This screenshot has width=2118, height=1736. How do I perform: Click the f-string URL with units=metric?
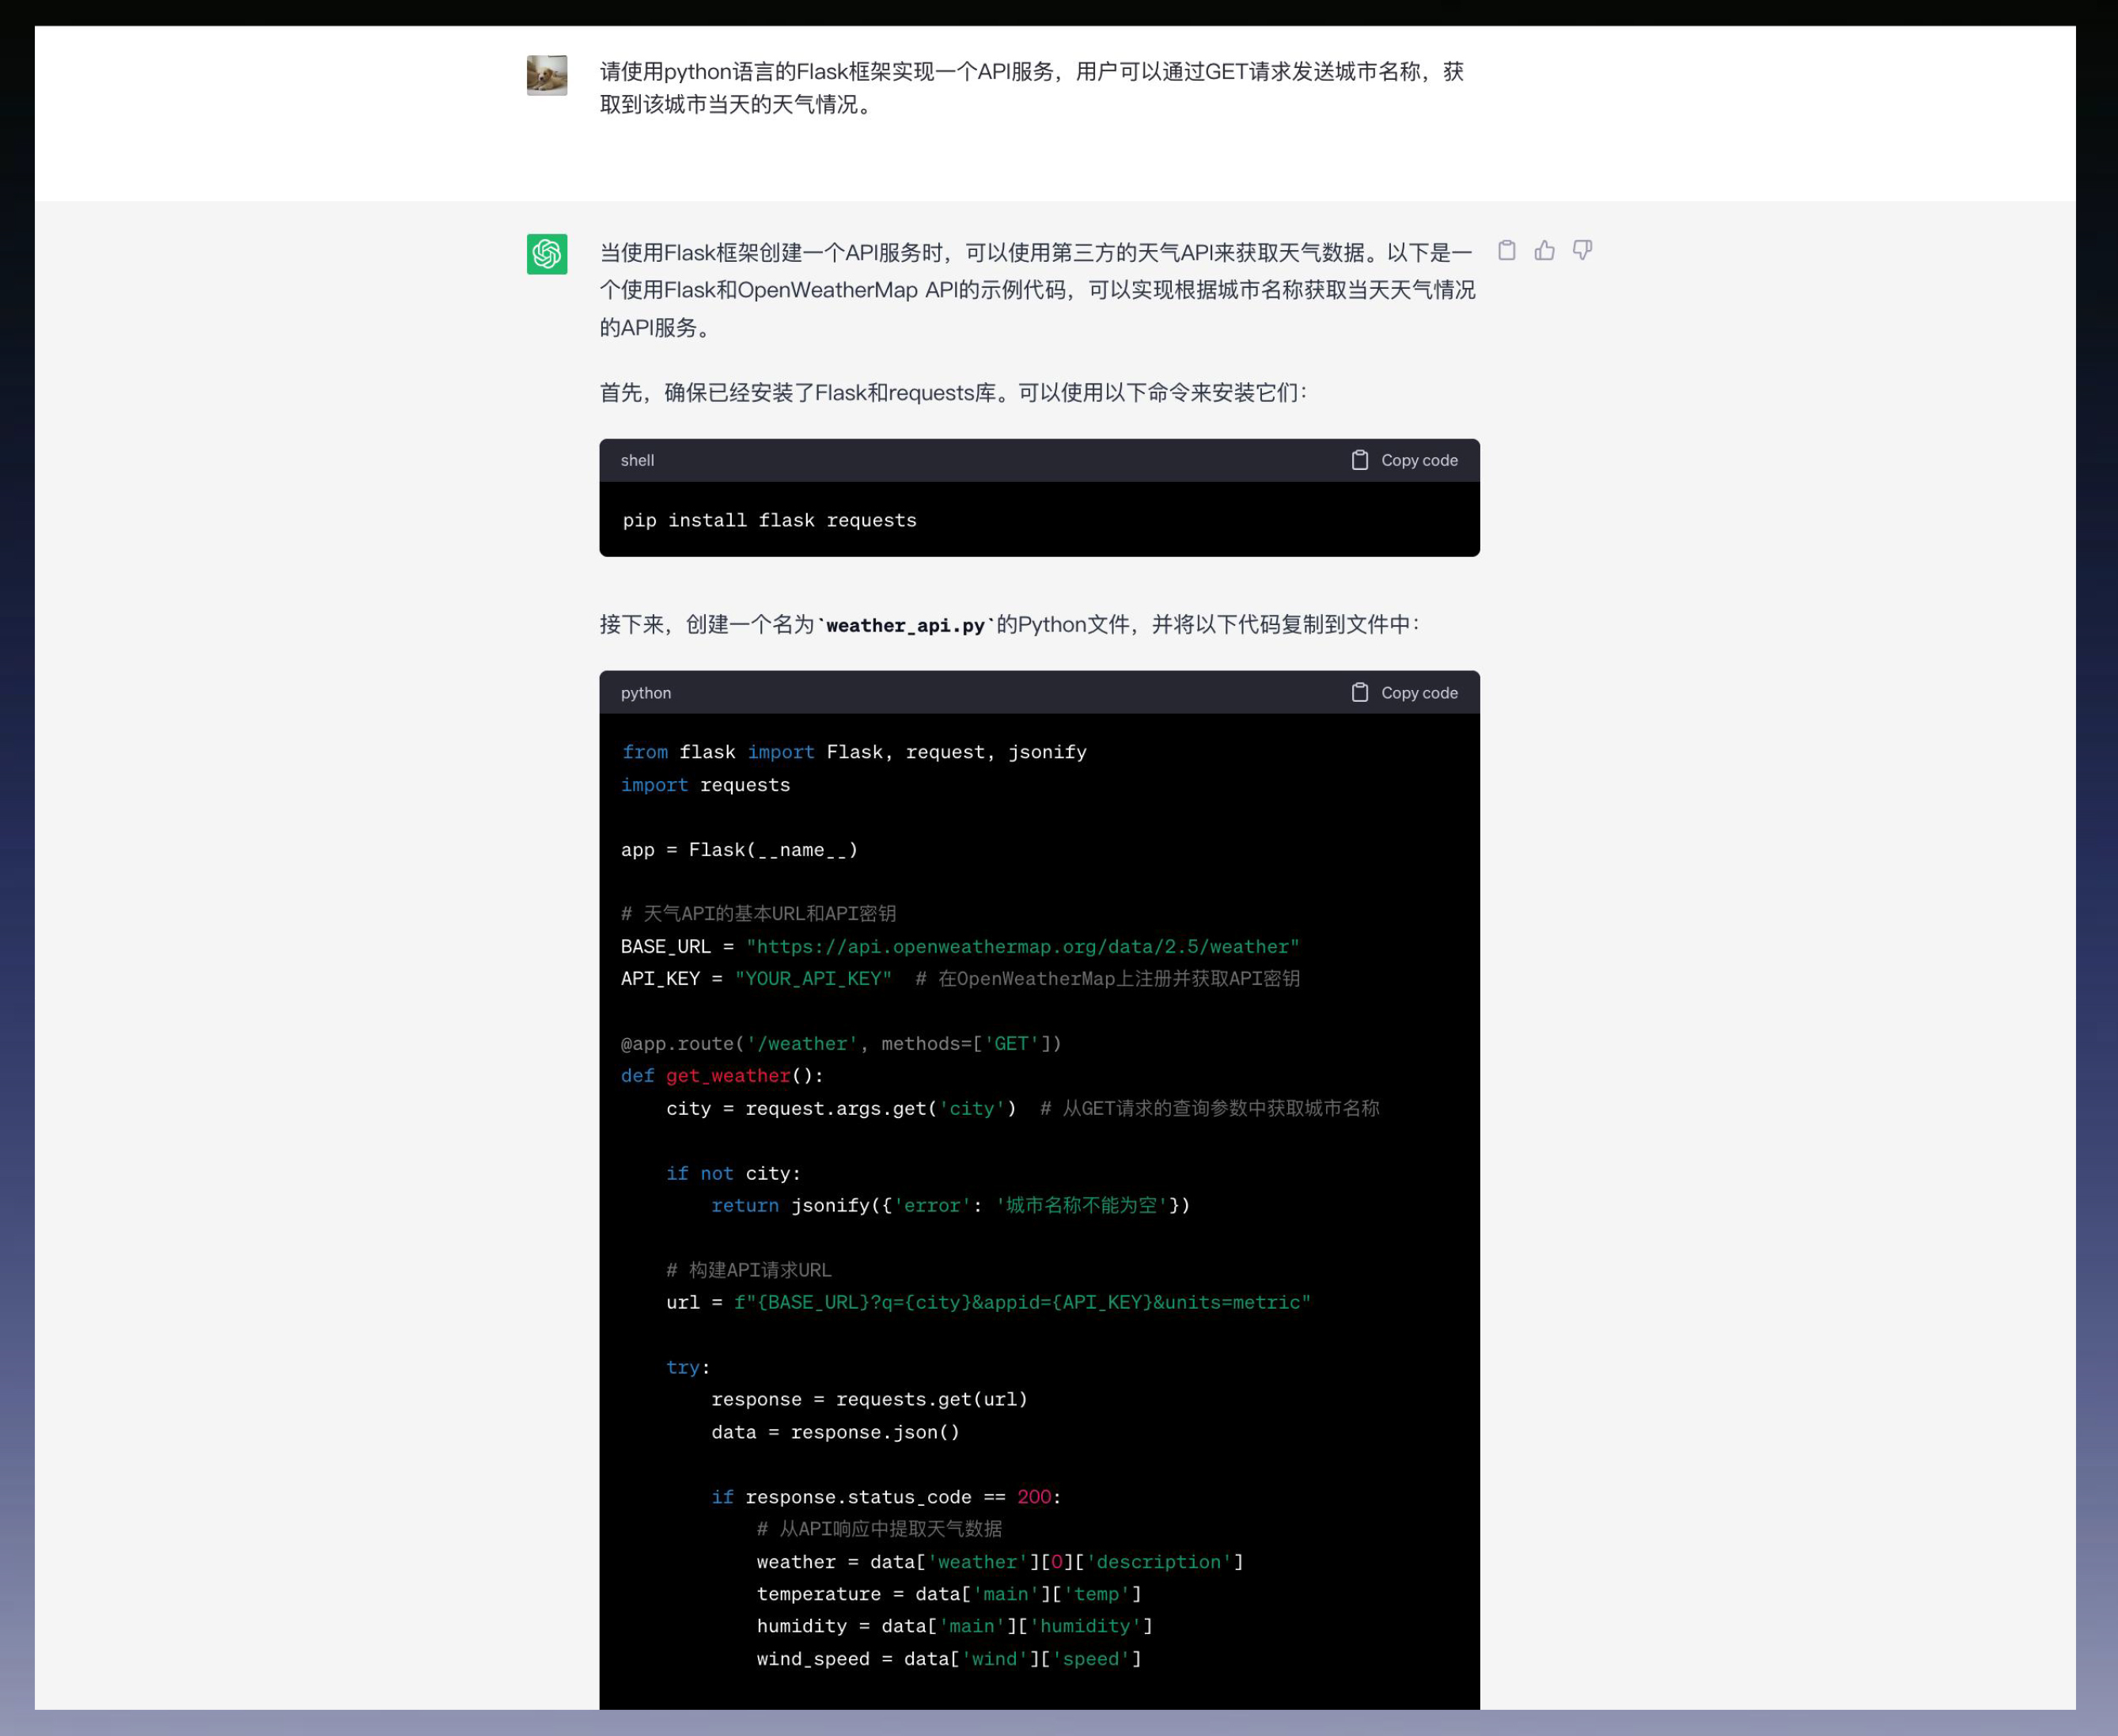1022,1303
